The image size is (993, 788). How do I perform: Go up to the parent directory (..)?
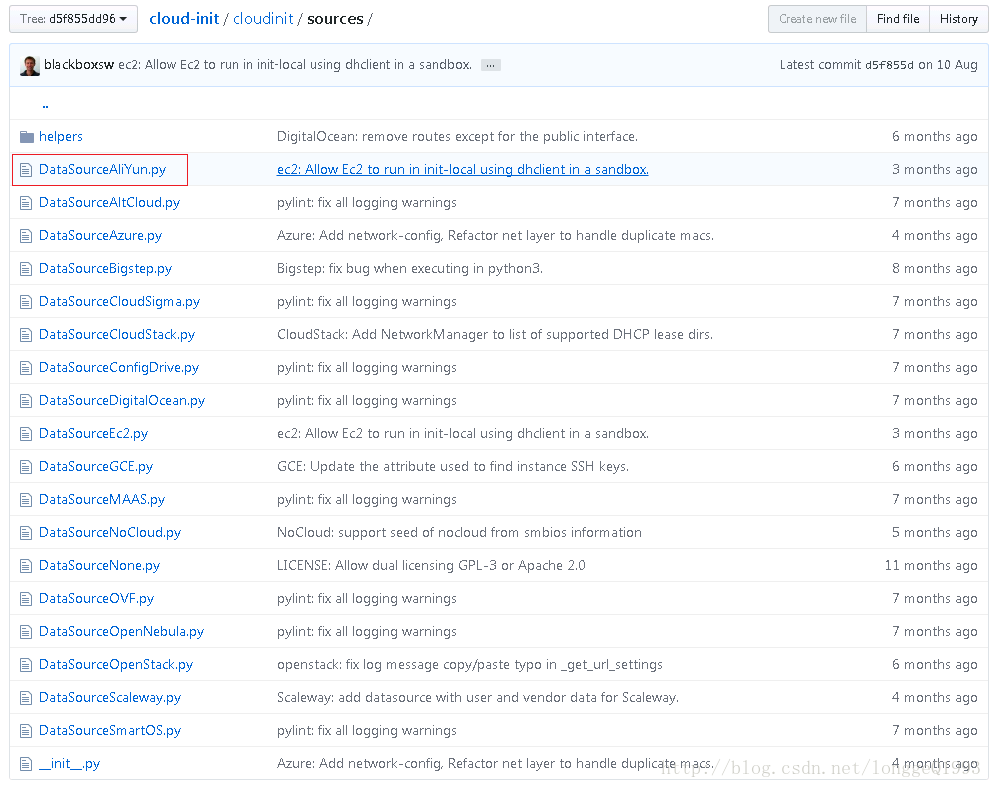[45, 105]
